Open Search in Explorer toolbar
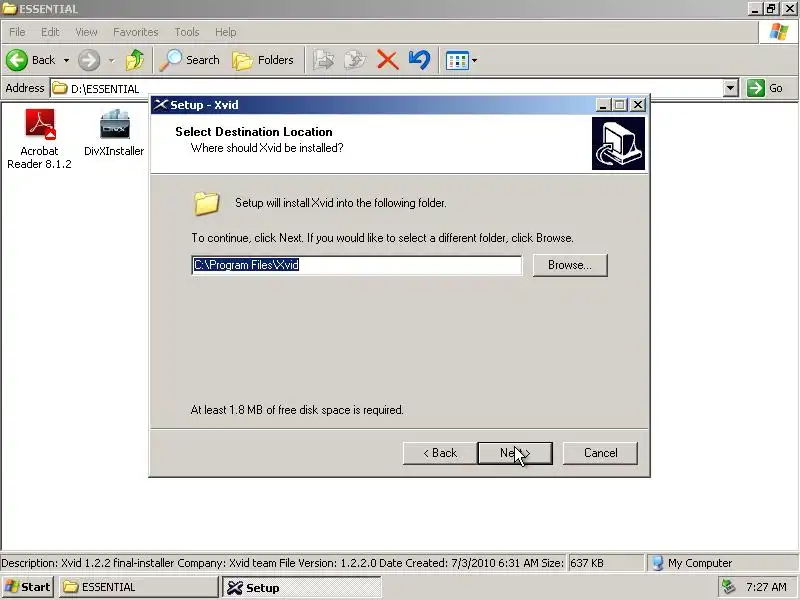This screenshot has width=800, height=600. (190, 60)
